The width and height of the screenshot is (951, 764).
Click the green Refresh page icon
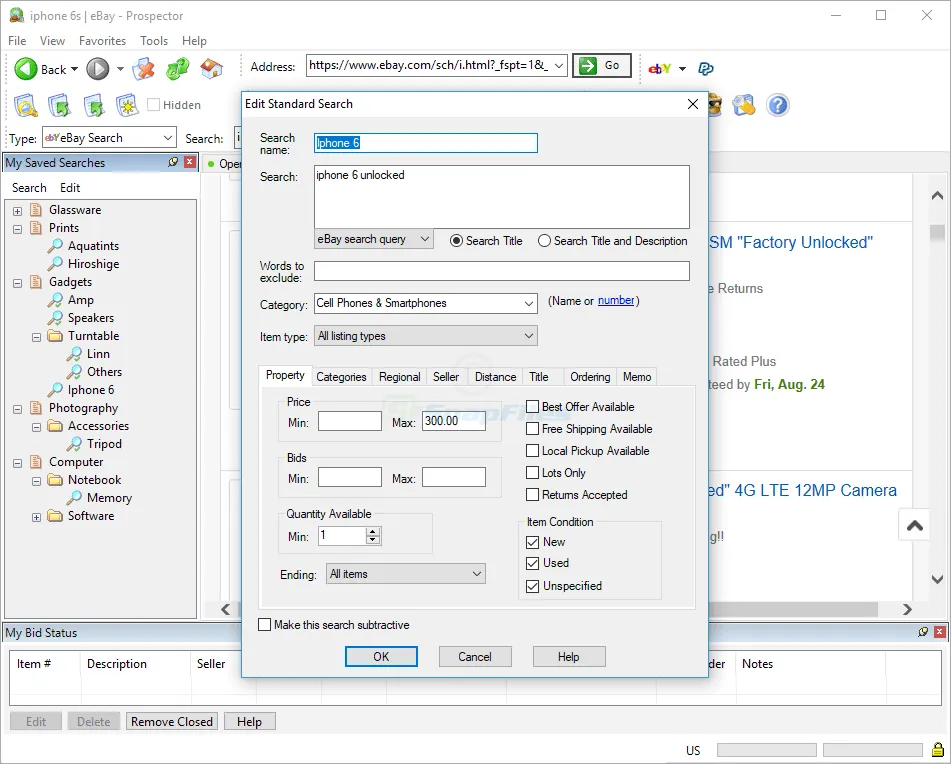click(178, 69)
